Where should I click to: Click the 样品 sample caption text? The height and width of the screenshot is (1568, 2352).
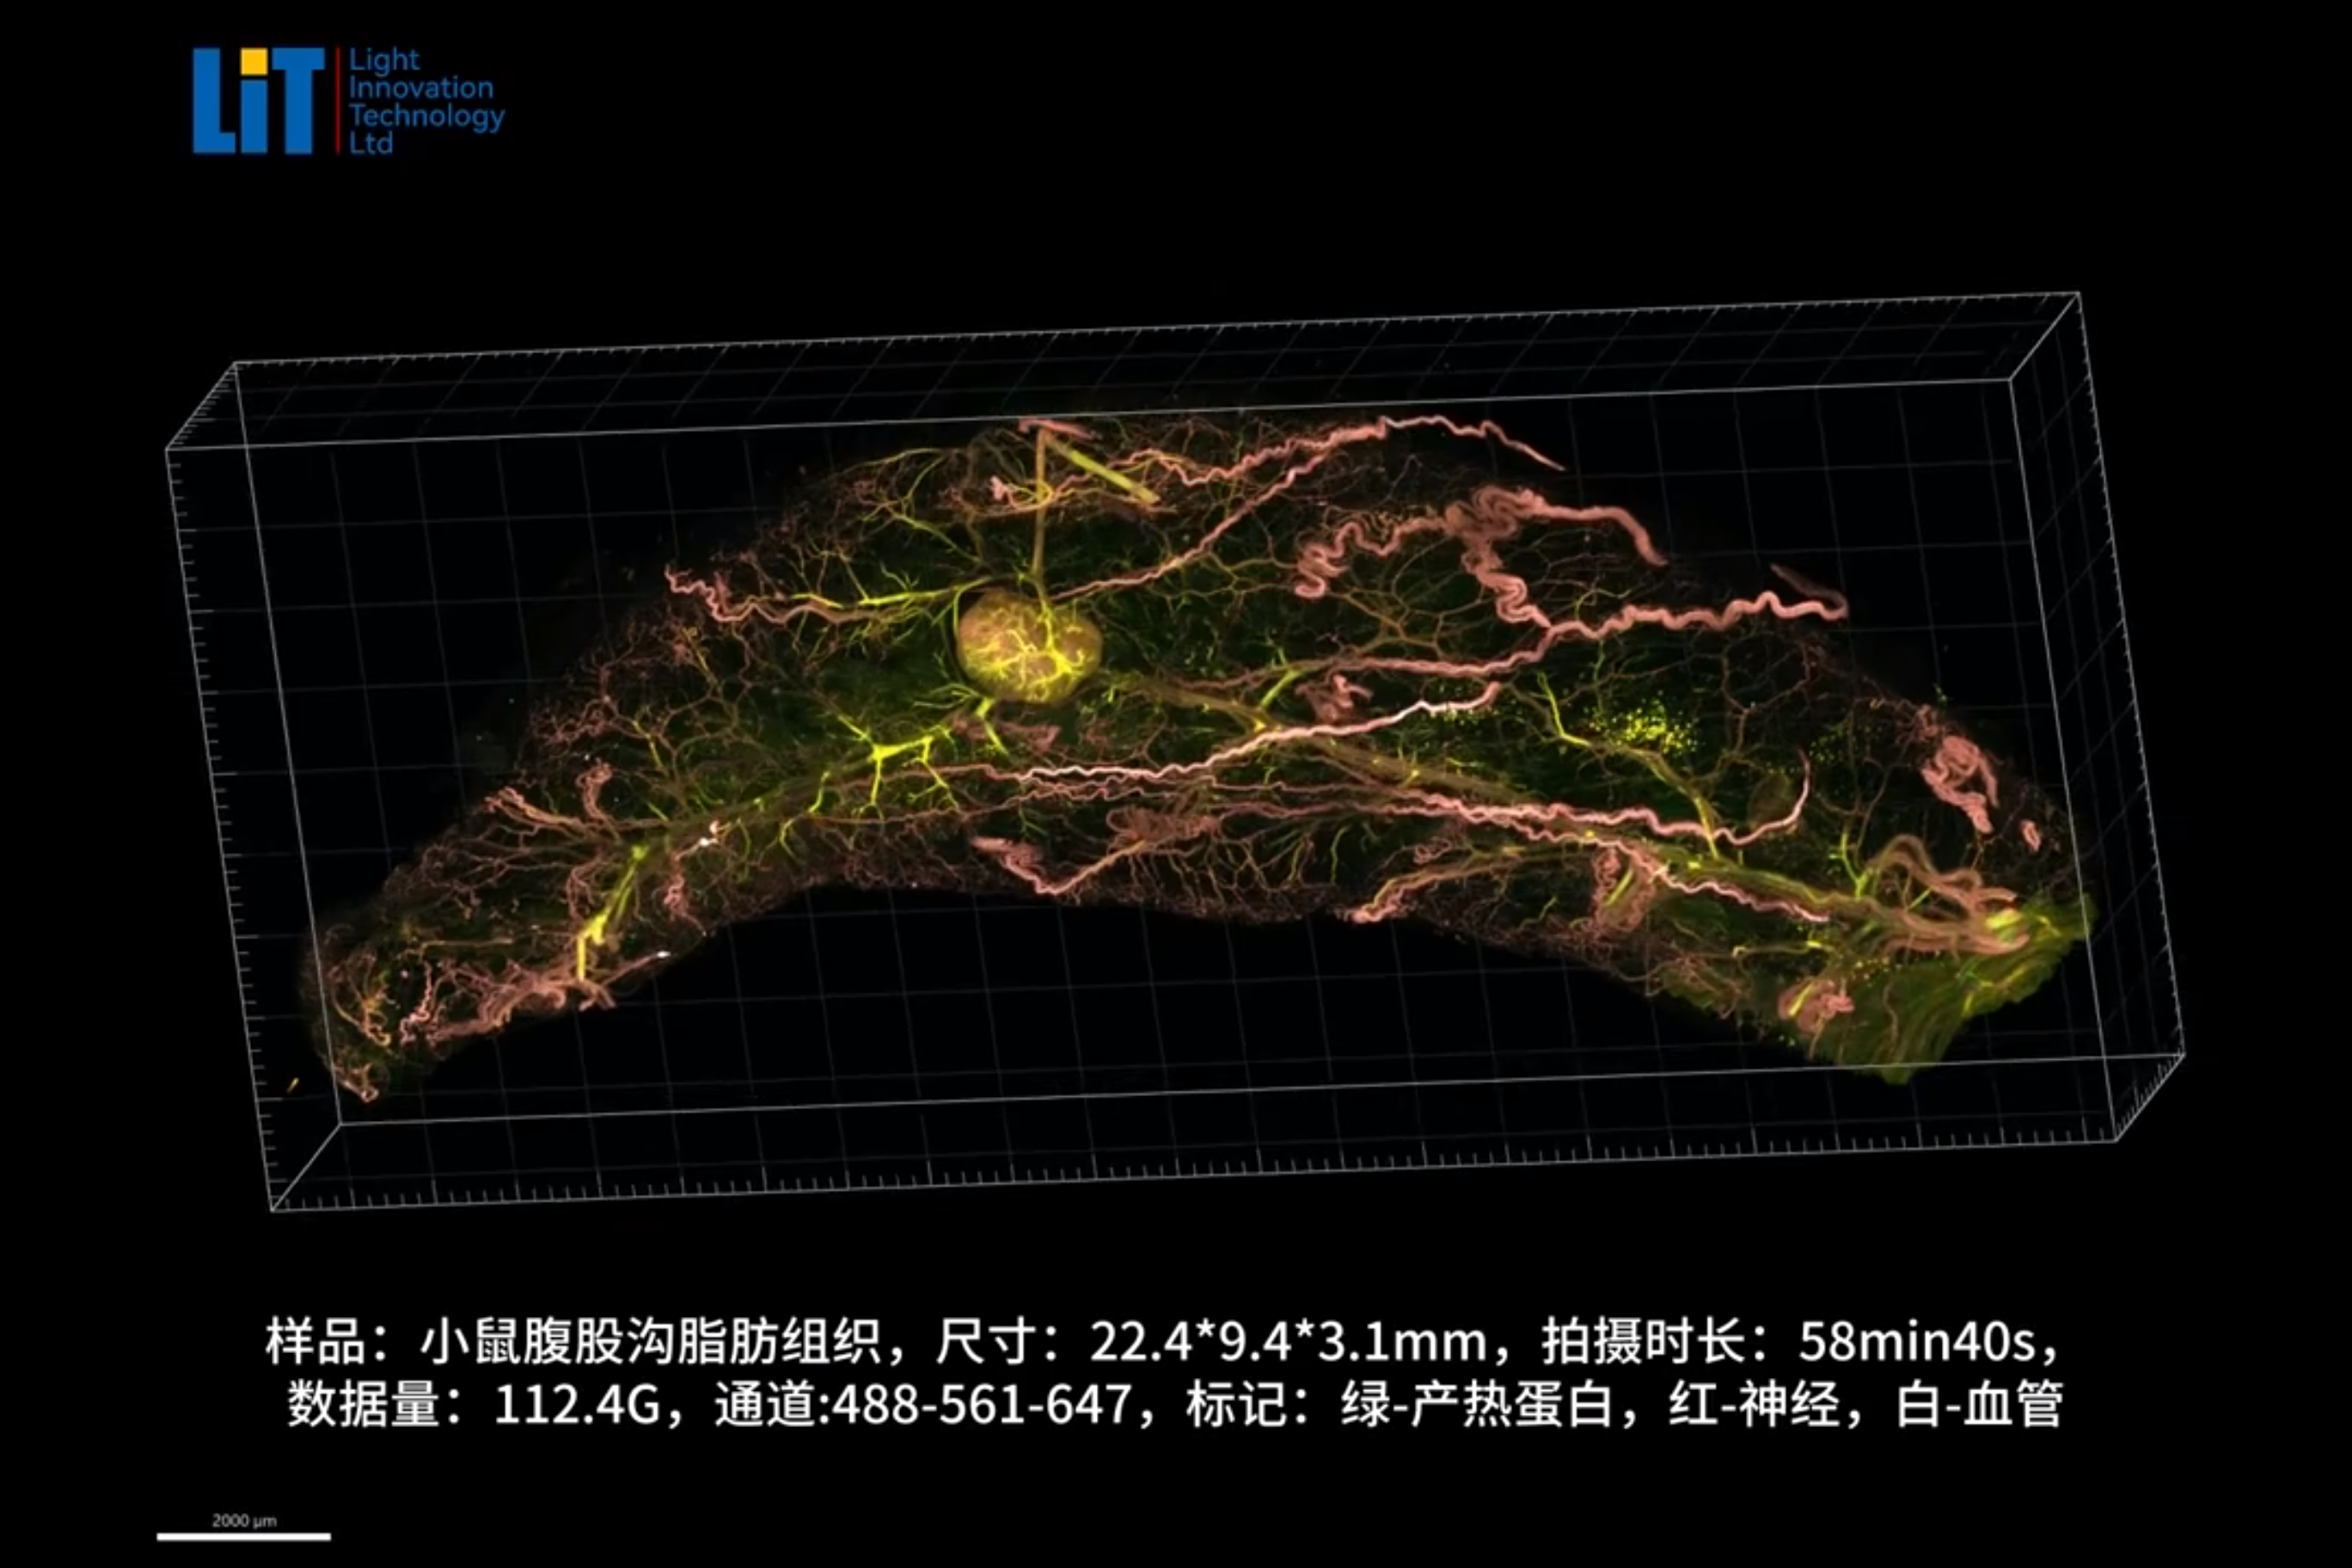313,1342
